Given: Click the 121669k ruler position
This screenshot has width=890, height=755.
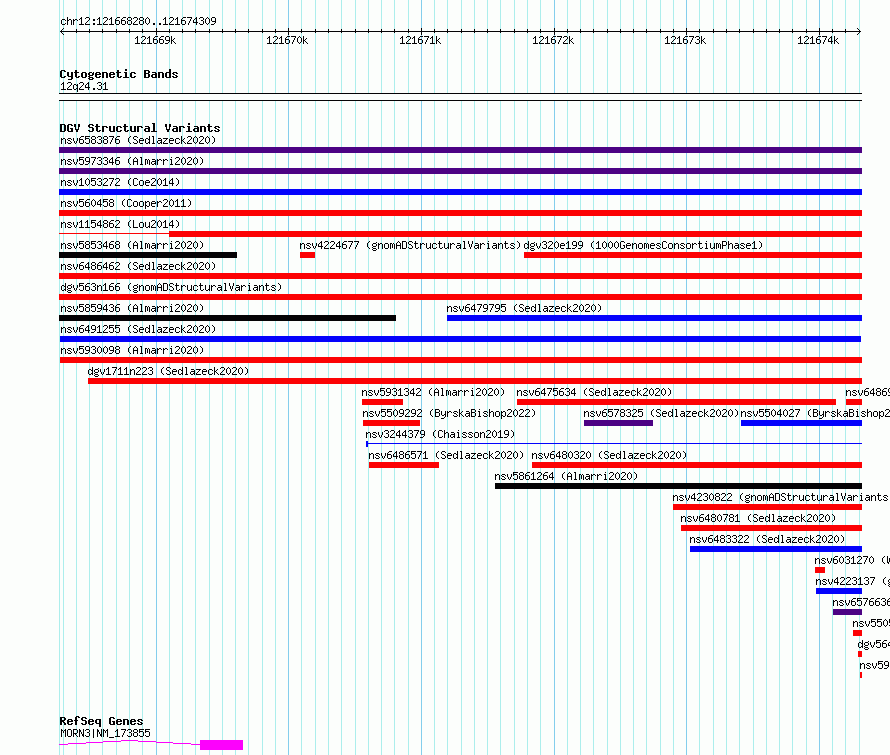Looking at the screenshot, I should click(x=155, y=40).
